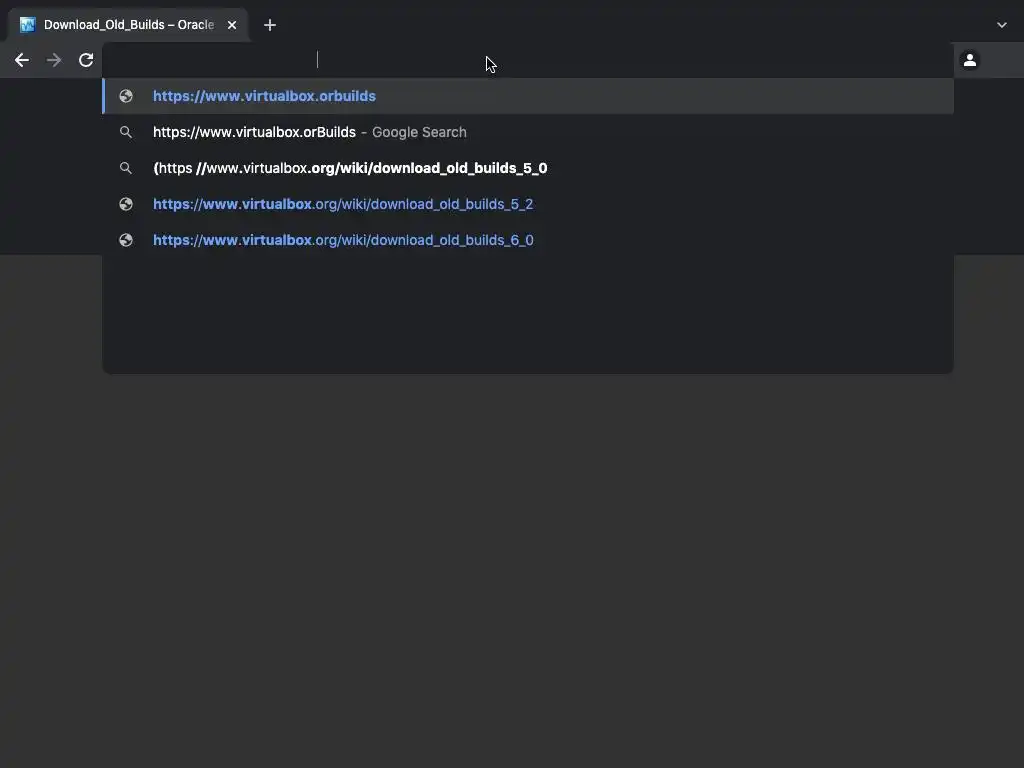Click globe icon beside virtualbox.orbuilds suggestion
This screenshot has height=768, width=1024.
coord(126,96)
